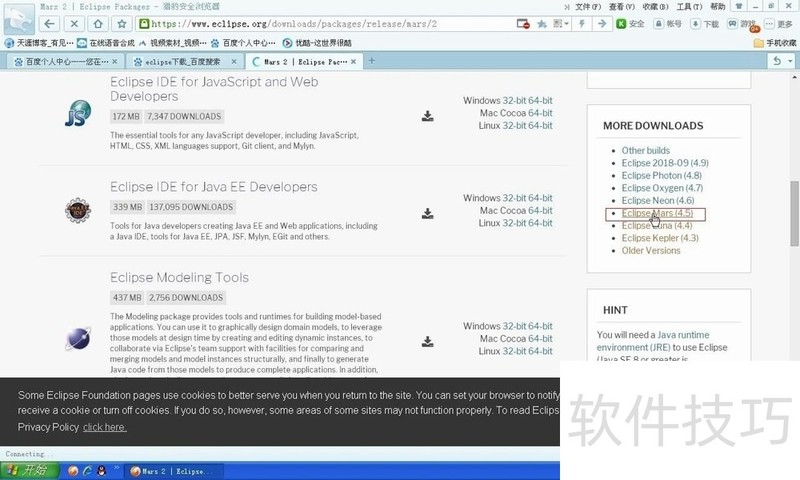Image resolution: width=800 pixels, height=480 pixels.
Task: Click download icon for Eclipse Modeling Tools
Action: (428, 341)
